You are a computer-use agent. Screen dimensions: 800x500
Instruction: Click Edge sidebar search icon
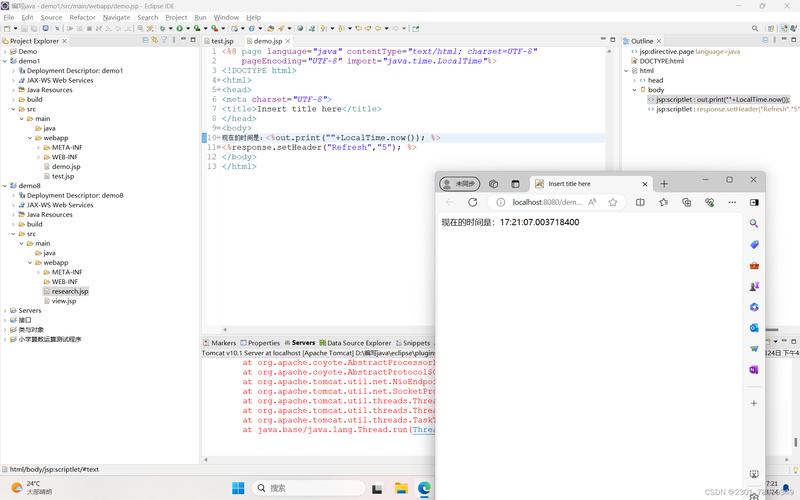(754, 223)
